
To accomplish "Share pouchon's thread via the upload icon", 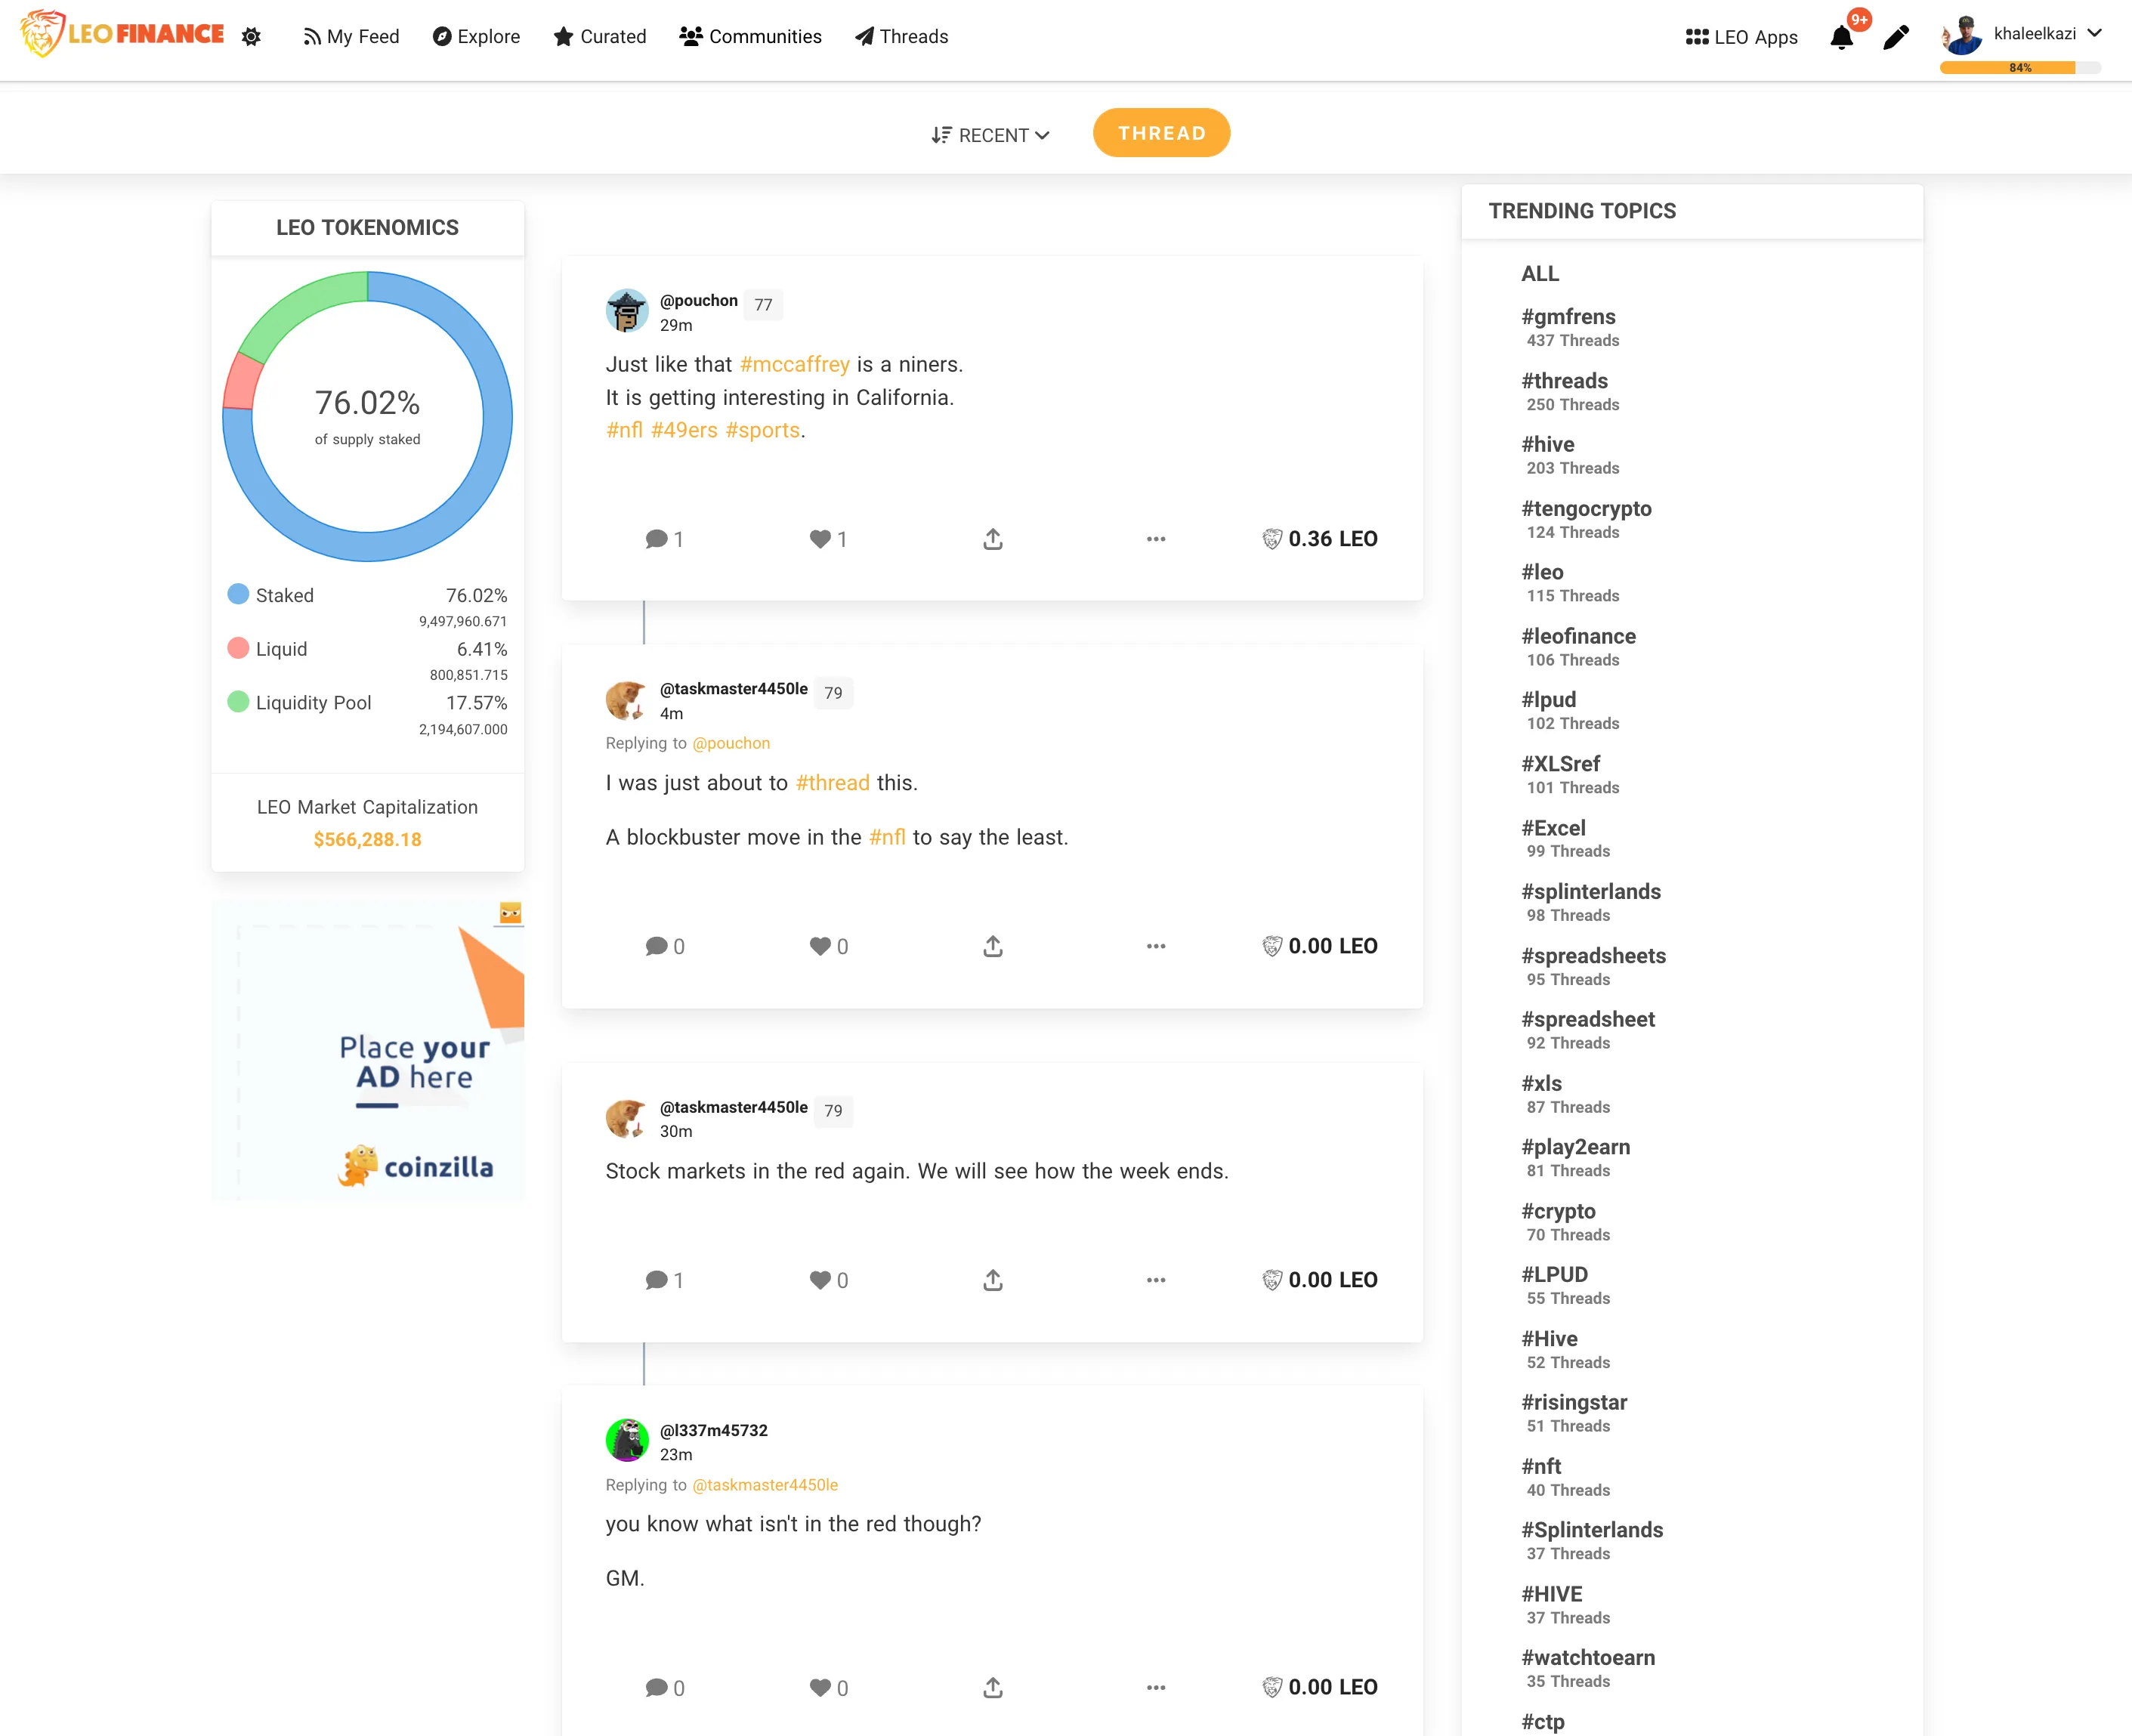I will (992, 539).
